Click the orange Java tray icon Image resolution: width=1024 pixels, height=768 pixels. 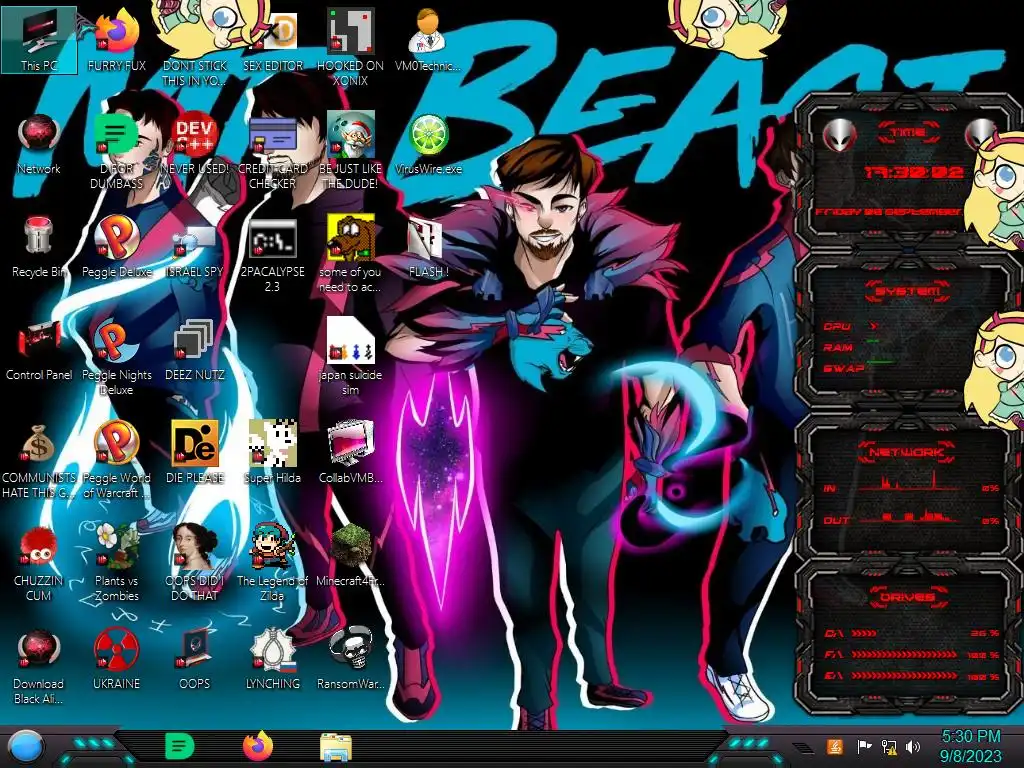(x=834, y=746)
